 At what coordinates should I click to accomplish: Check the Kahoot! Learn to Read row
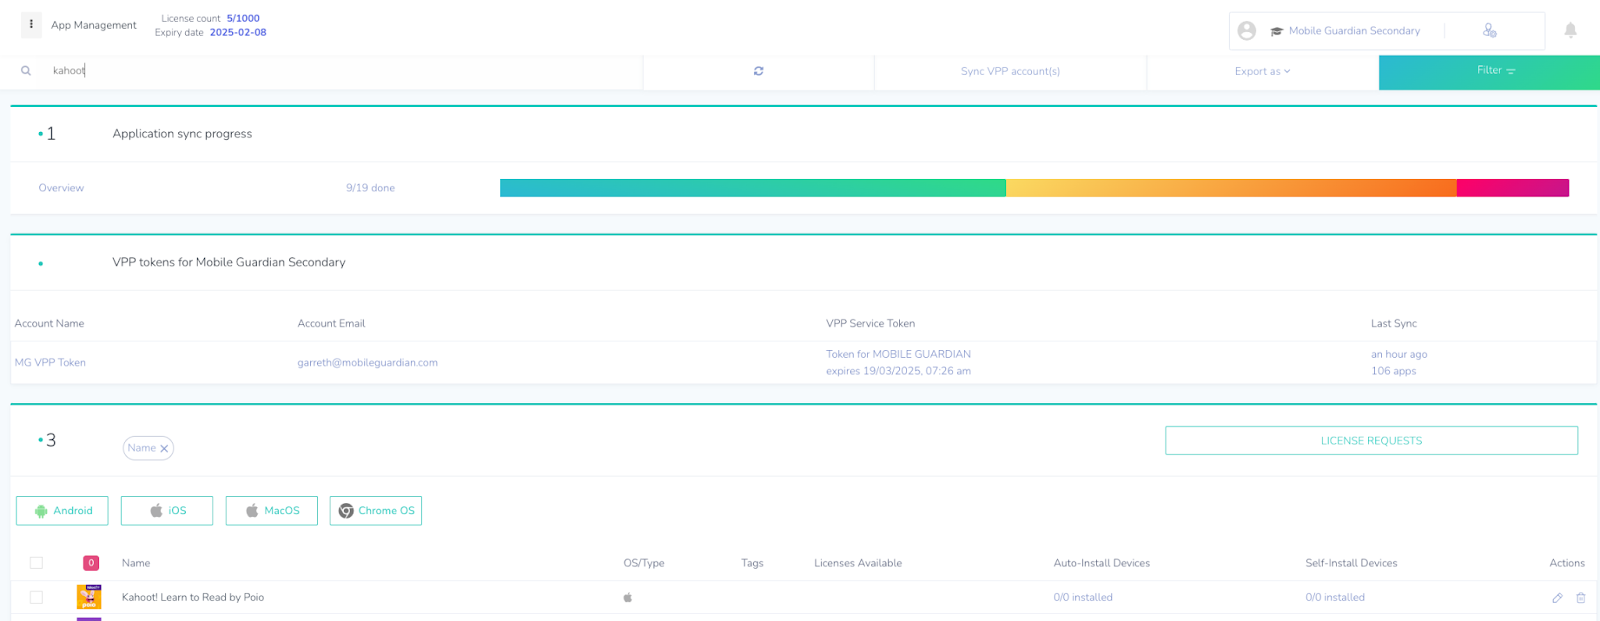pos(36,597)
